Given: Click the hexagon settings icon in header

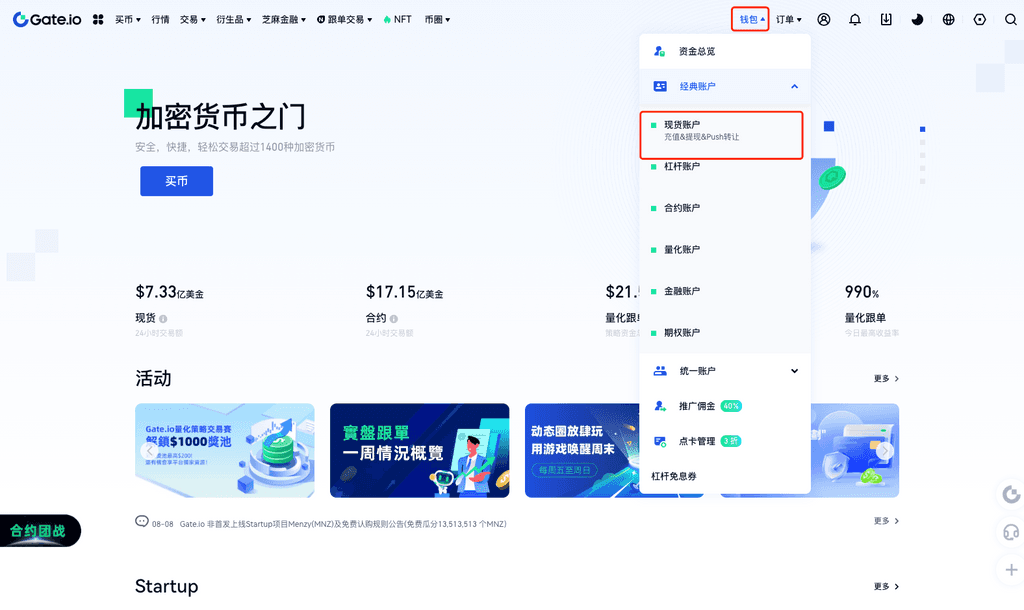Looking at the screenshot, I should coord(980,19).
